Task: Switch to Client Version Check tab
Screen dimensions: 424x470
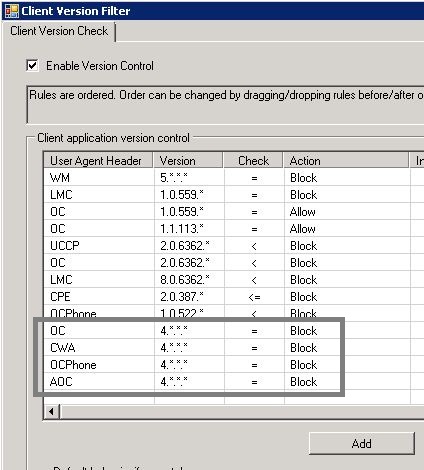Action: (x=59, y=31)
